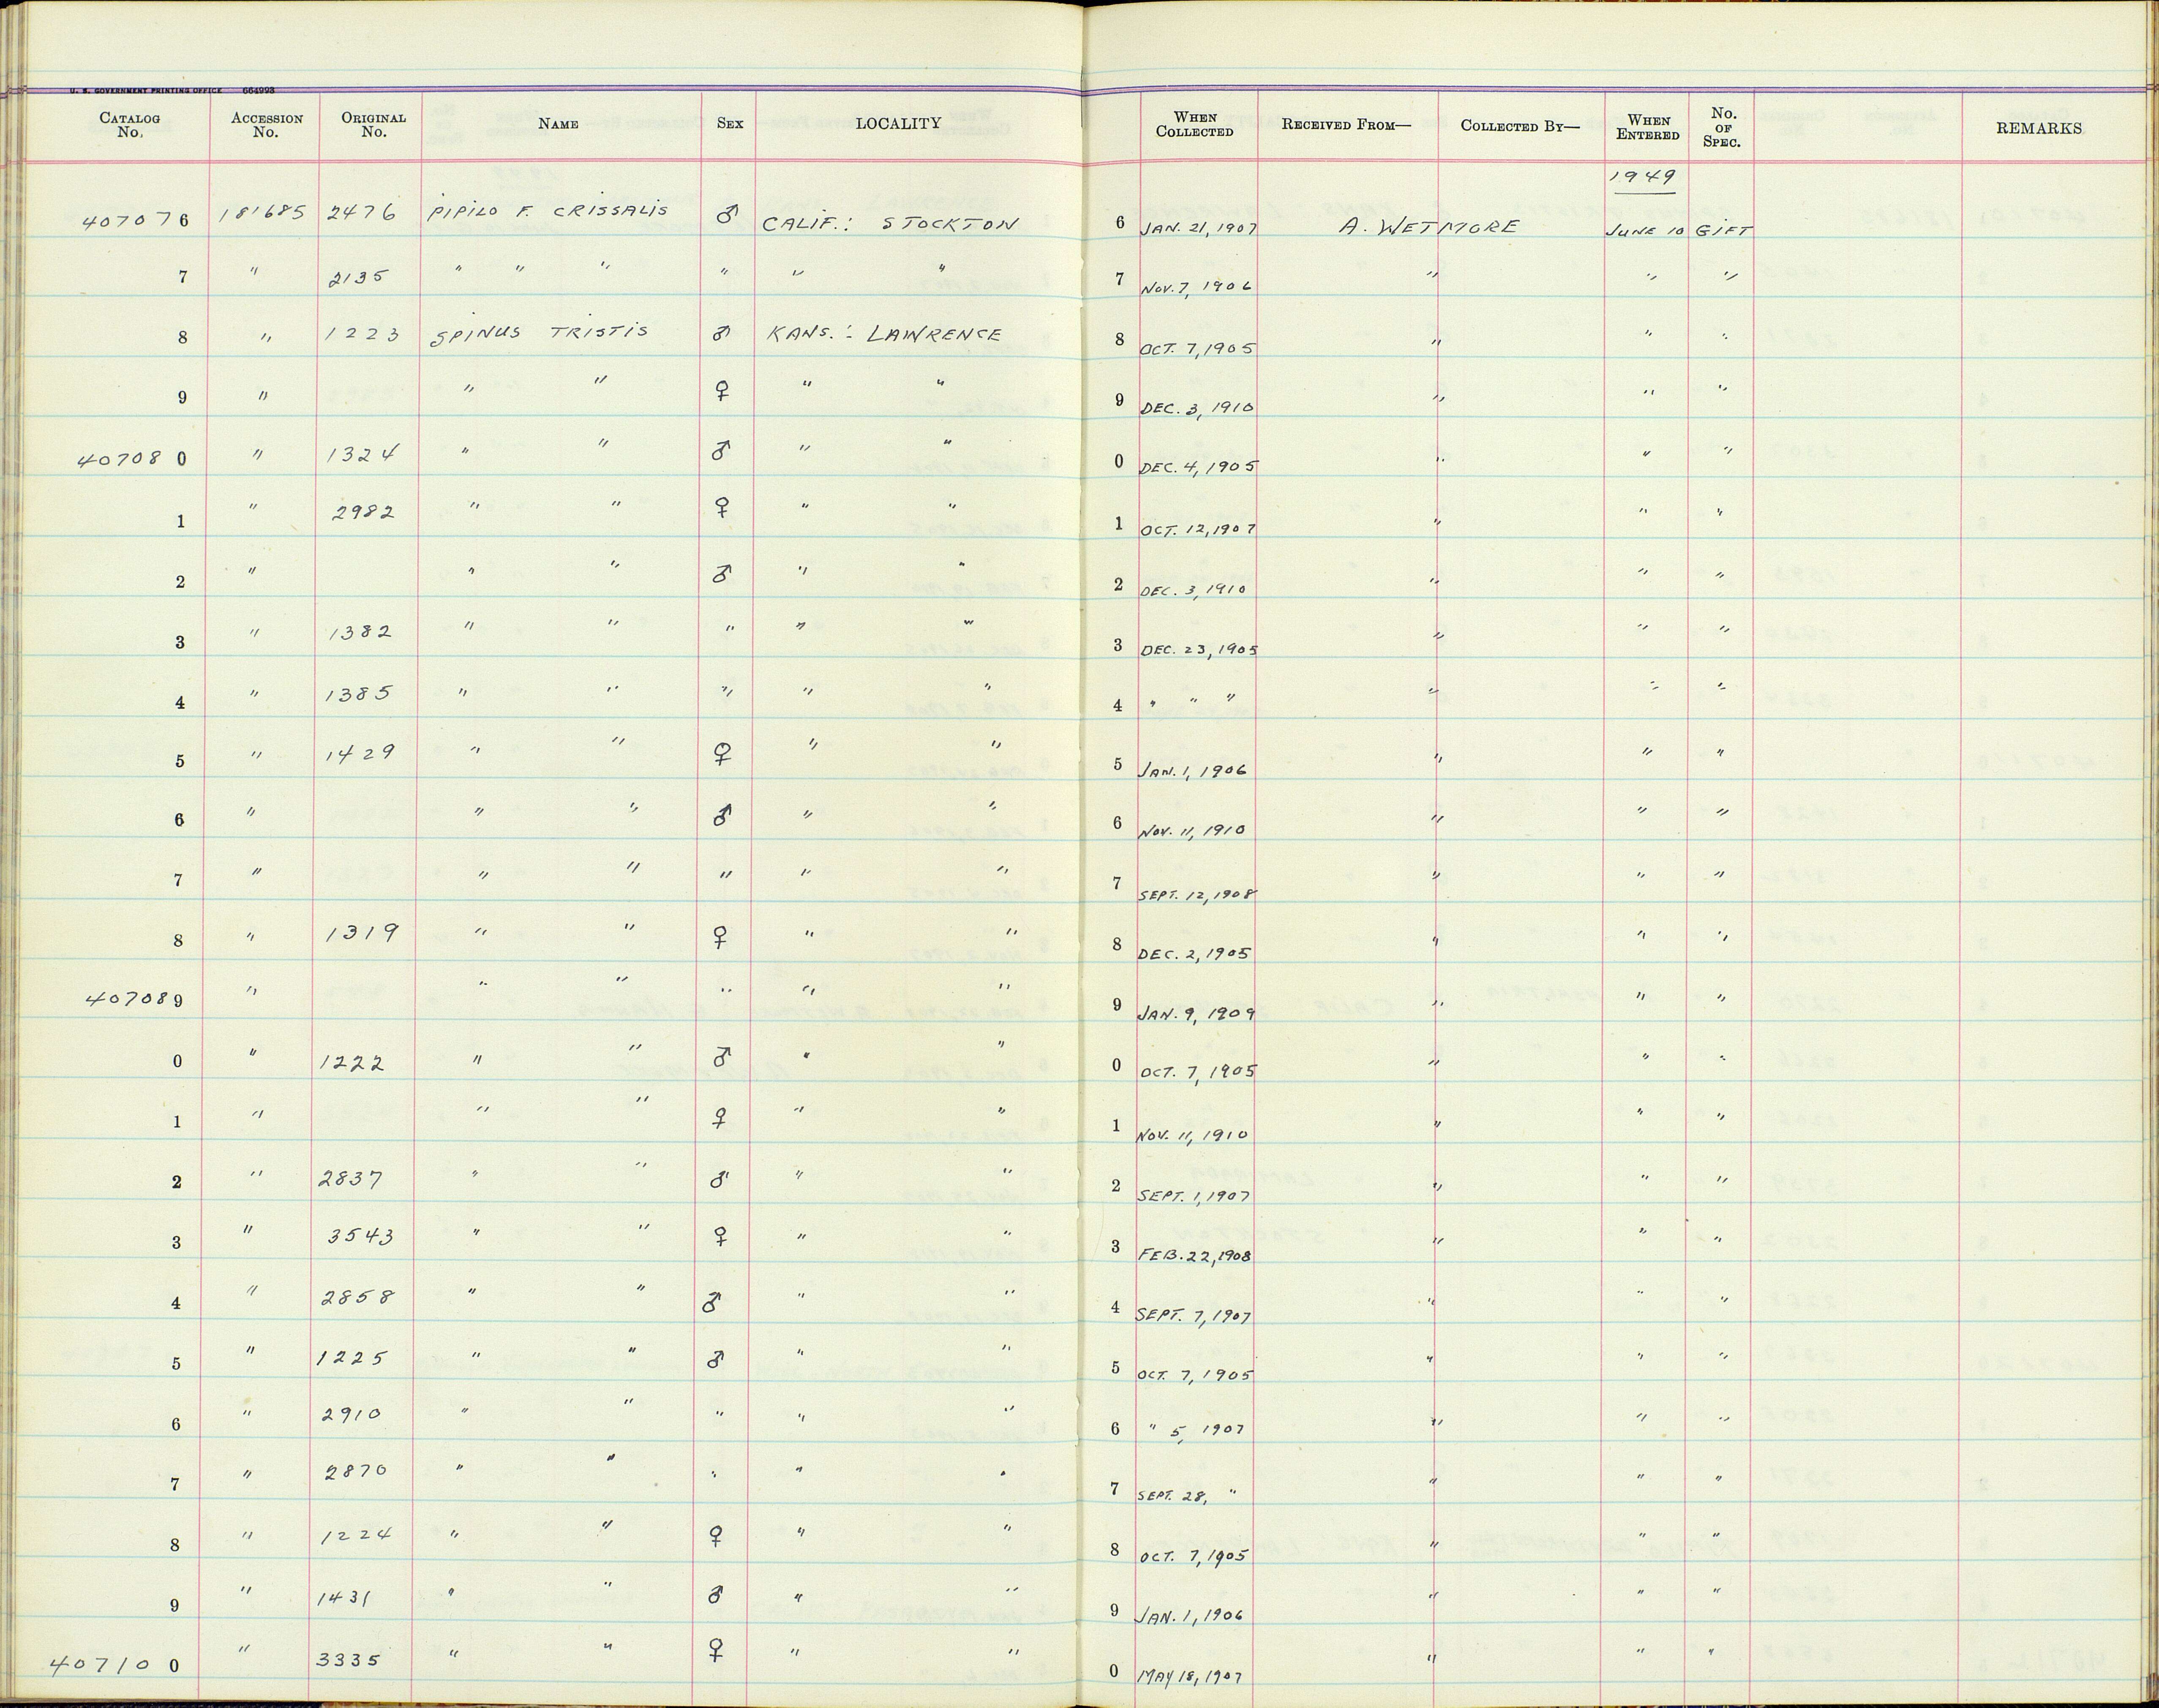2159x1708 pixels.
Task: Click the "REMARKS" column header
Action: [x=2039, y=128]
